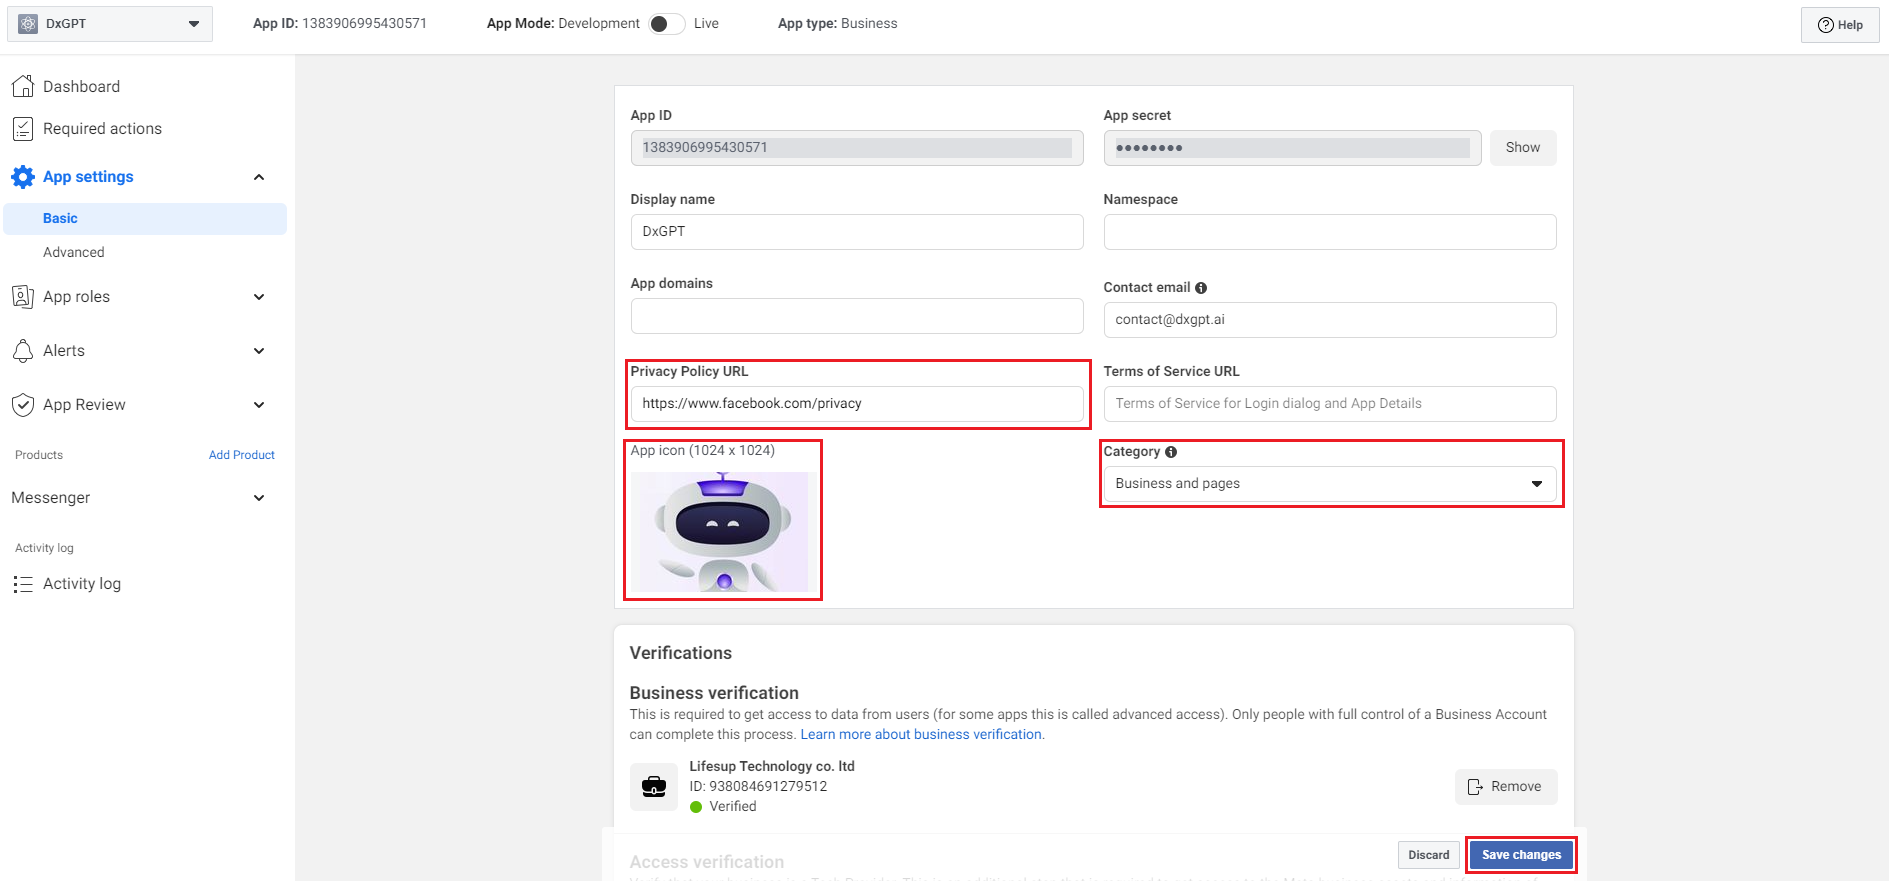Viewport: 1889px width, 881px height.
Task: Select Basic under App settings
Action: [x=60, y=219]
